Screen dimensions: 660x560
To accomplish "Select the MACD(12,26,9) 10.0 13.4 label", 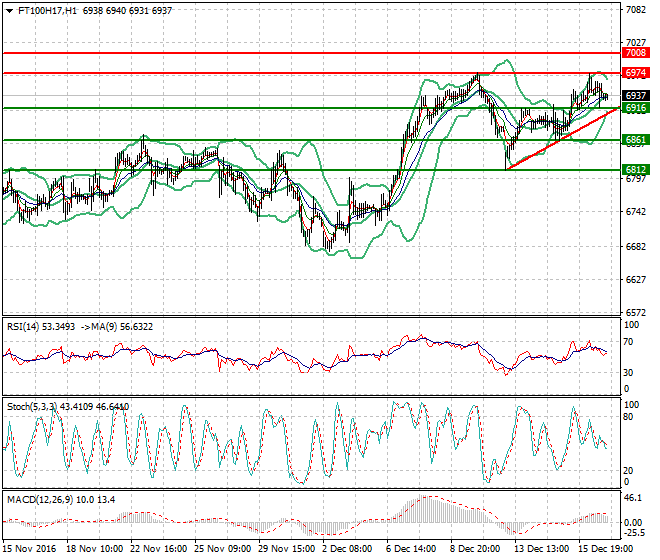I will click(61, 500).
